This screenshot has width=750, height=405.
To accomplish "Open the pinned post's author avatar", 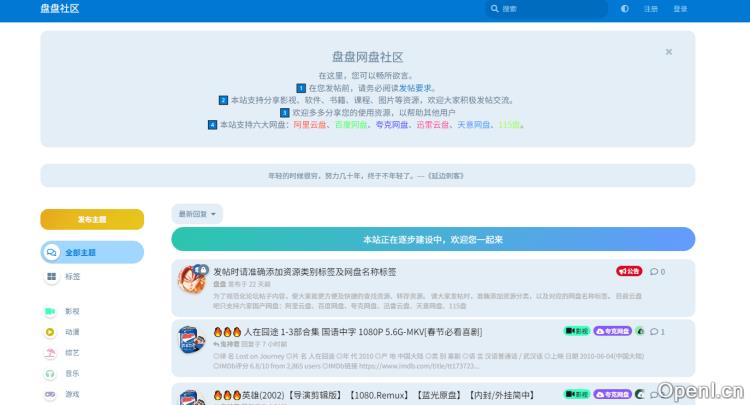I will tap(191, 278).
